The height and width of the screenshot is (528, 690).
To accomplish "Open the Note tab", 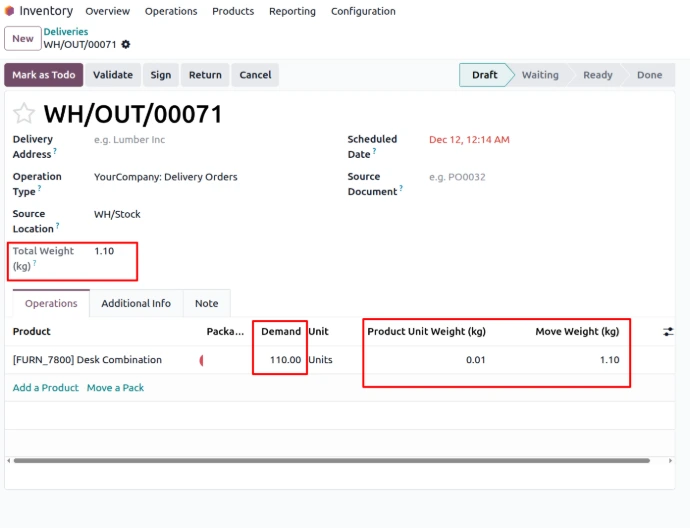I will tap(206, 303).
